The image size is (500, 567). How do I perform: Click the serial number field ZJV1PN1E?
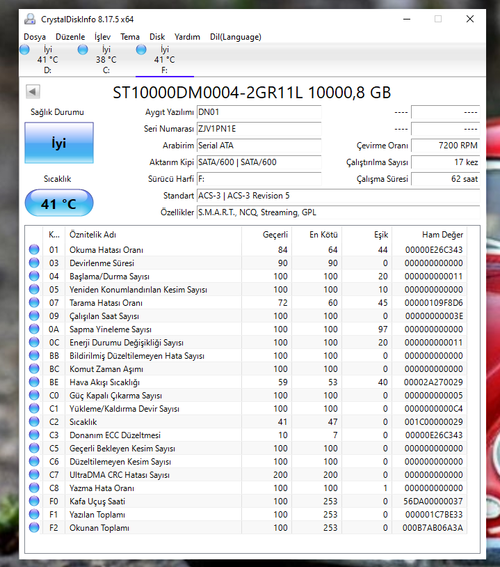pos(259,129)
